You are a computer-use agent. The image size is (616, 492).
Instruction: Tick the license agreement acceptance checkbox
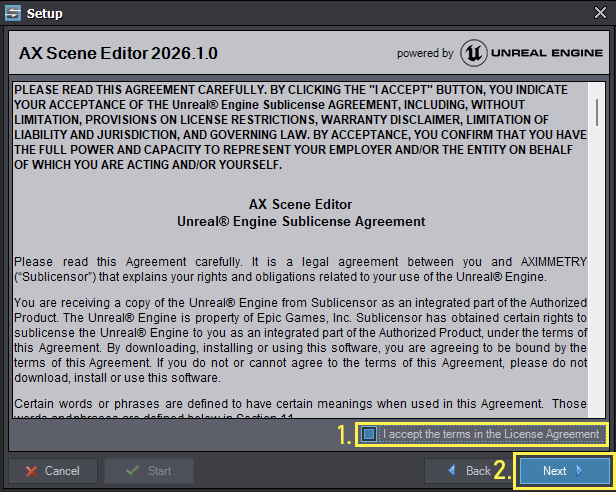(370, 434)
